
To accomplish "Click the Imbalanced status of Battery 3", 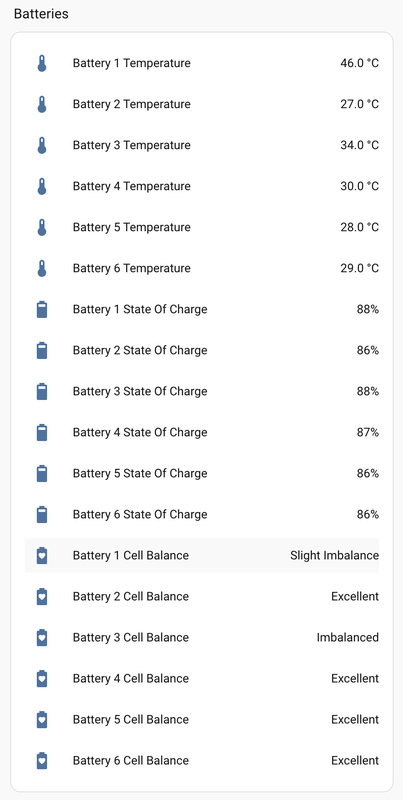I will pos(348,638).
